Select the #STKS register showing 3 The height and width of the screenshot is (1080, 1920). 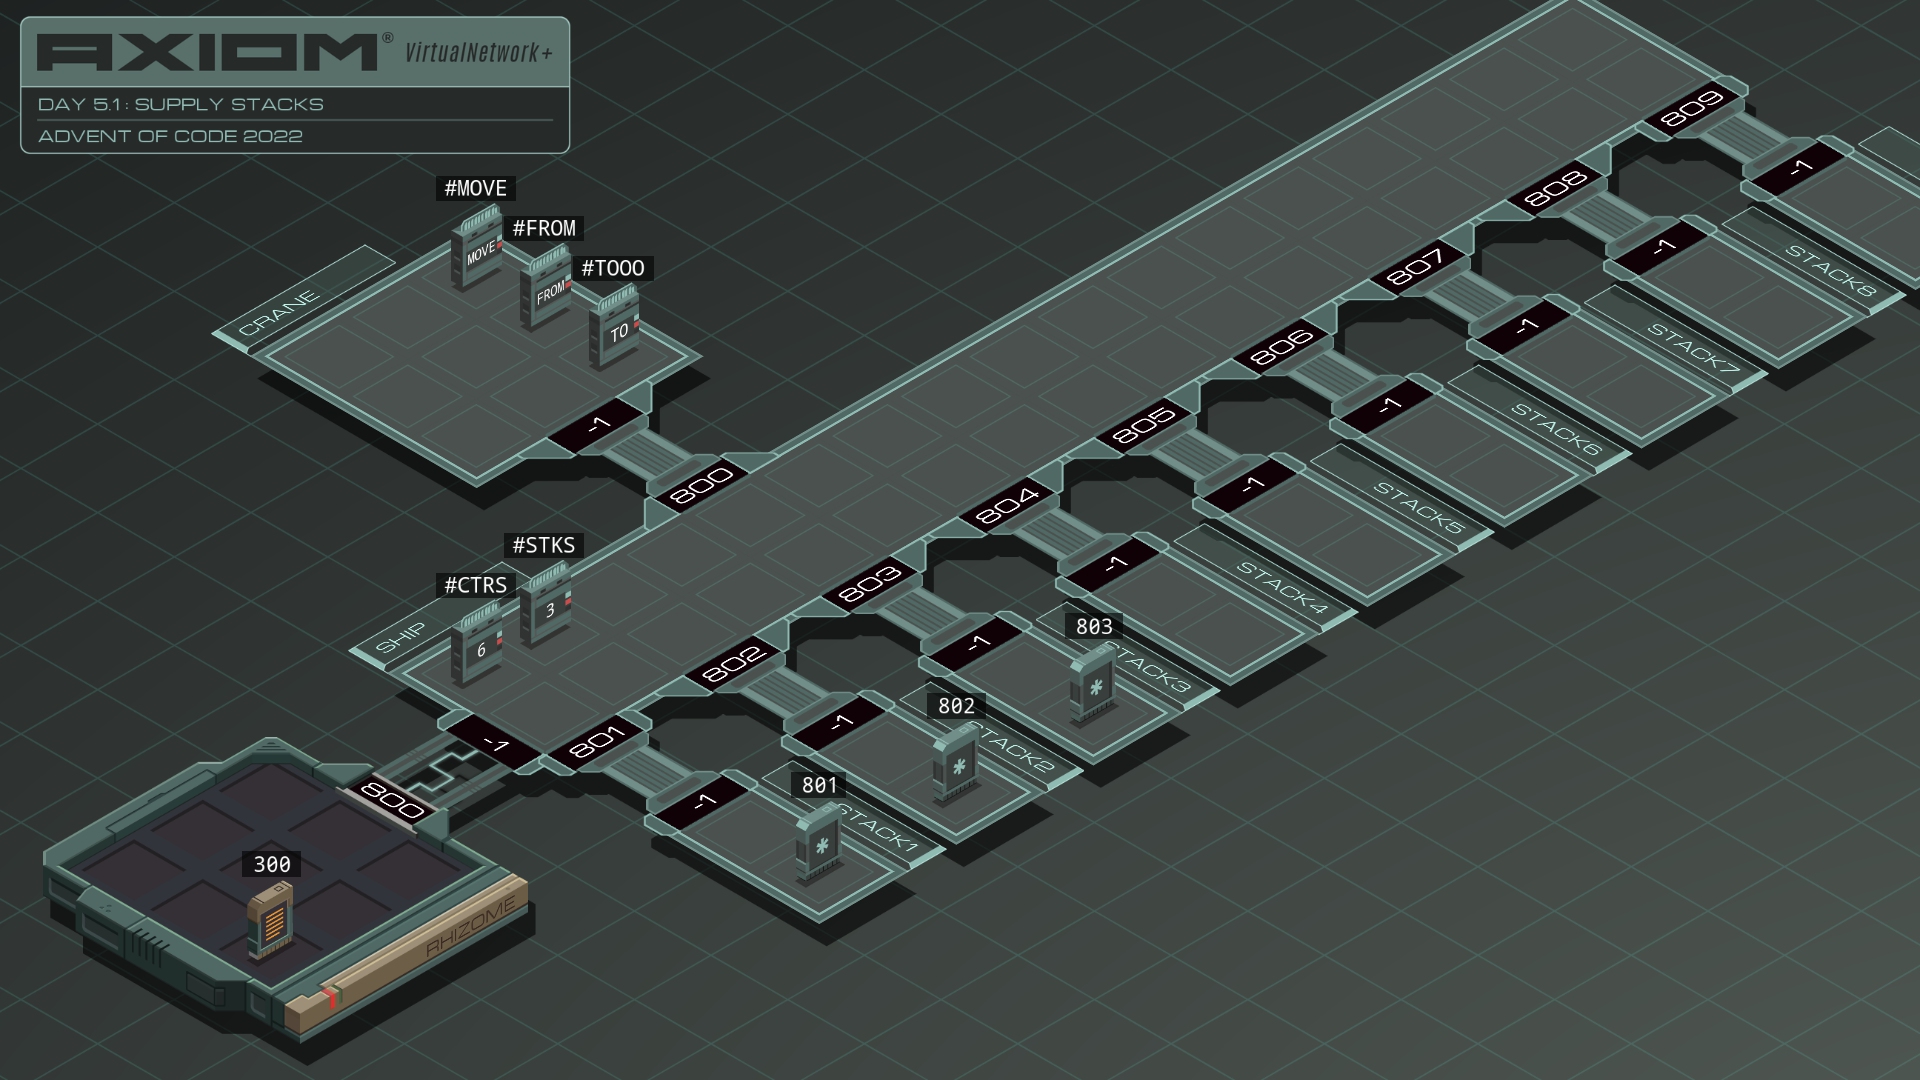[545, 604]
